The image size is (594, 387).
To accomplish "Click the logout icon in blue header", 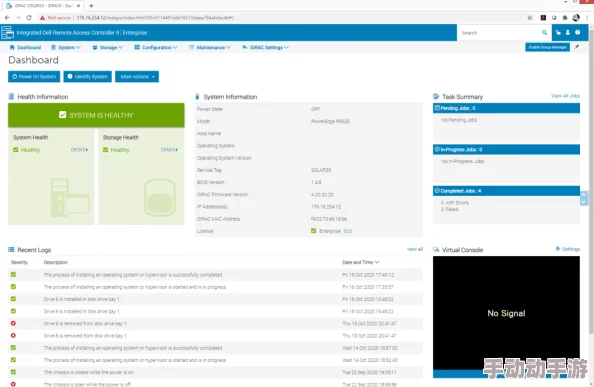I will click(x=558, y=33).
